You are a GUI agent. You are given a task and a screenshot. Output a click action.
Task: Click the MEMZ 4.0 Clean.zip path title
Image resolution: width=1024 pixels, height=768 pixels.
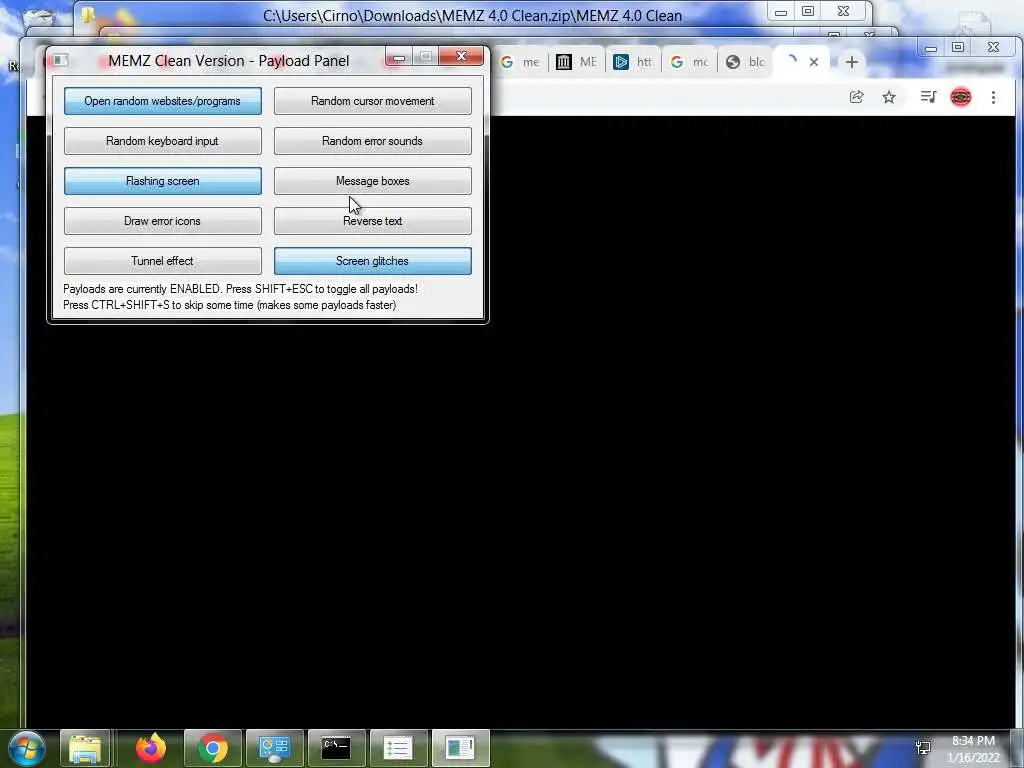472,16
